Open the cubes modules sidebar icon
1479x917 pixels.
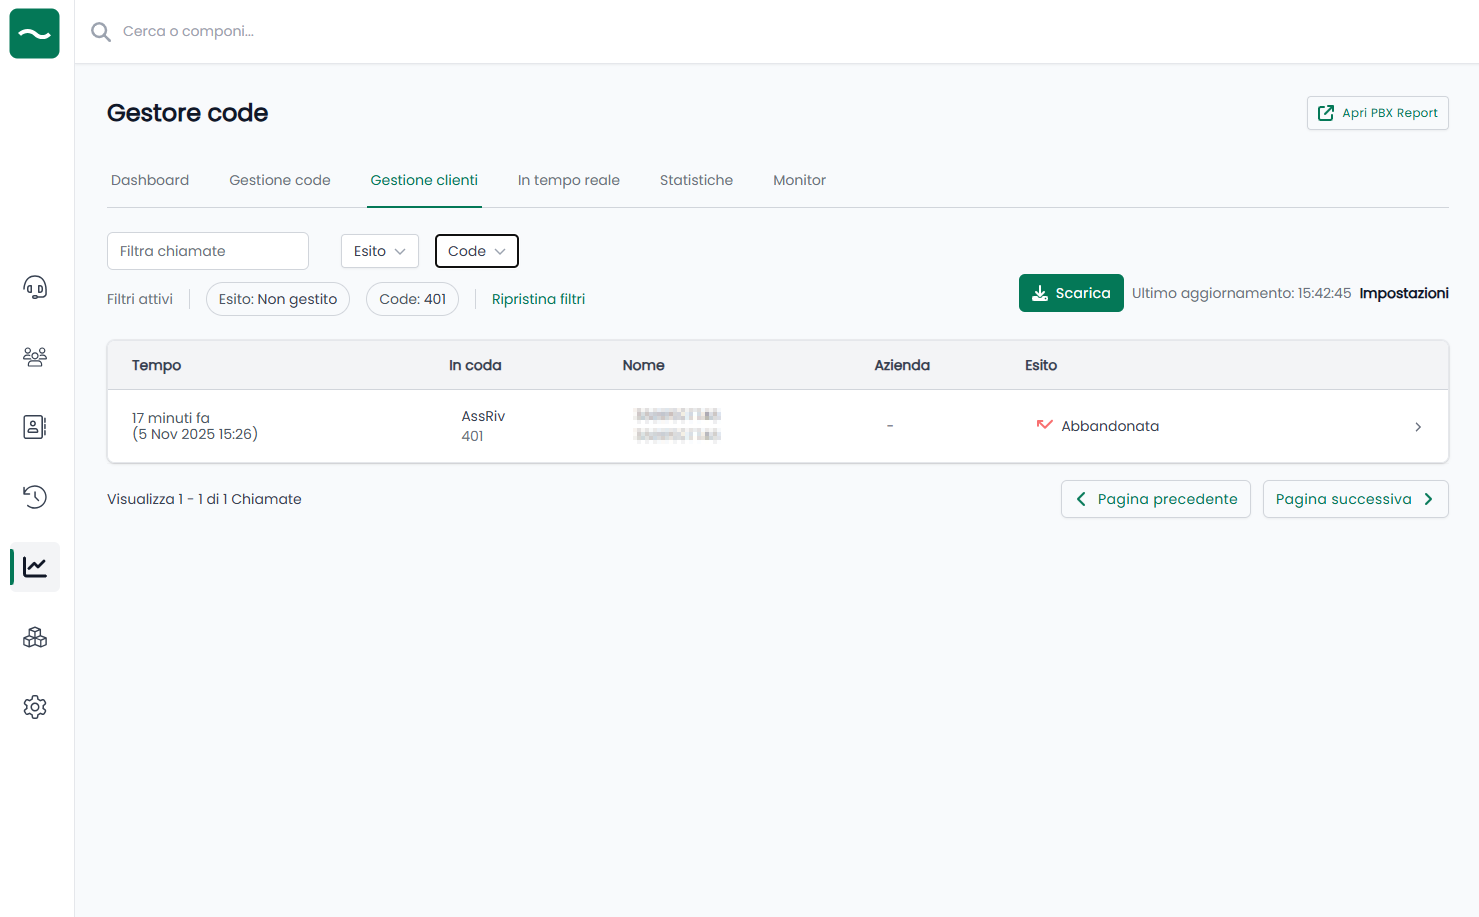click(x=35, y=637)
